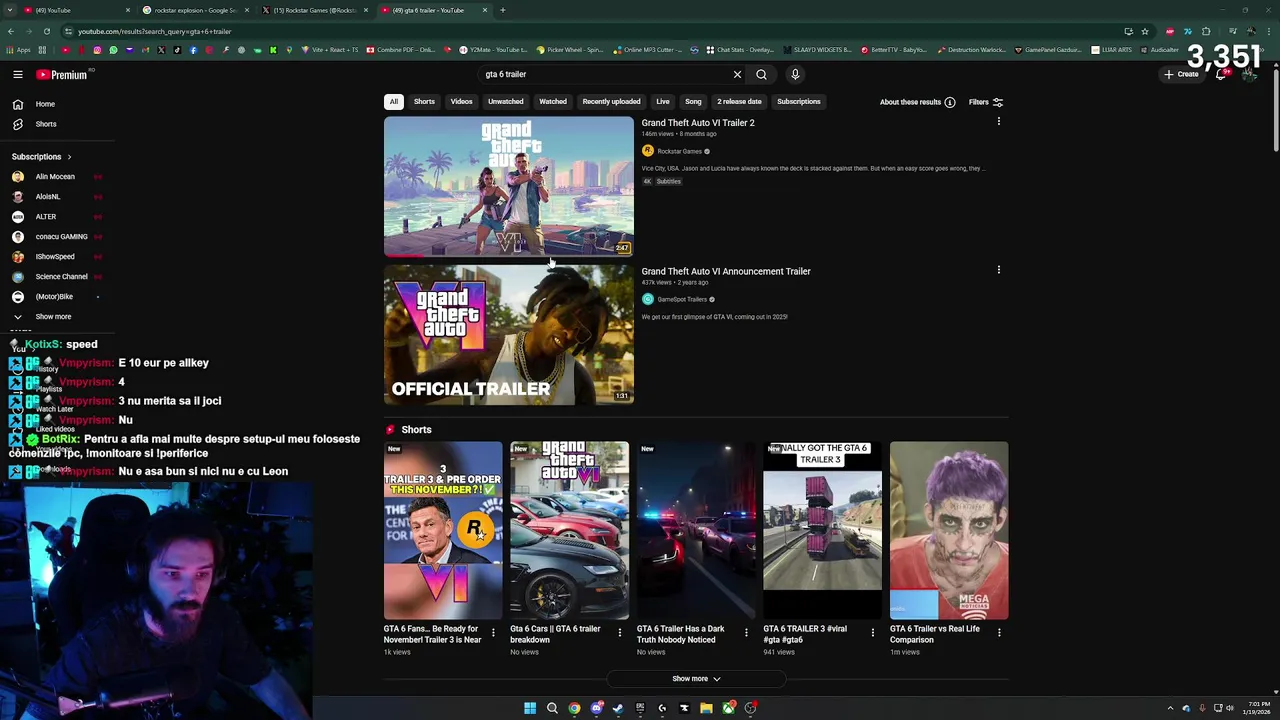Screen dimensions: 1280x720
Task: Select the Watched filter chip
Action: [x=553, y=101]
